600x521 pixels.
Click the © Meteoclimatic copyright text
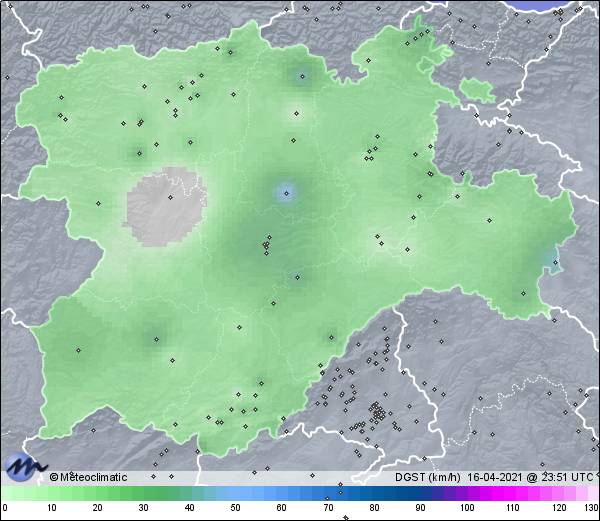[x=88, y=477]
